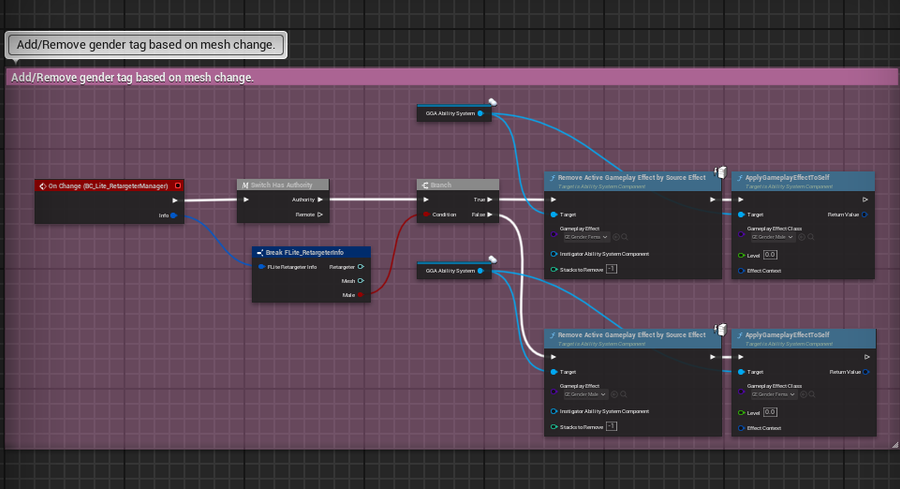Viewport: 900px width, 489px height.
Task: Click the lower GGA Ability System variable output pin
Action: coord(481,271)
